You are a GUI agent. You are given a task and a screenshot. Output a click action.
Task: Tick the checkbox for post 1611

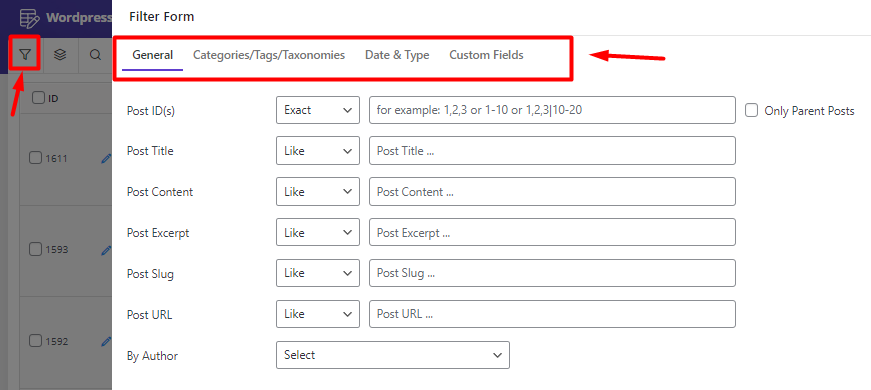(x=36, y=158)
